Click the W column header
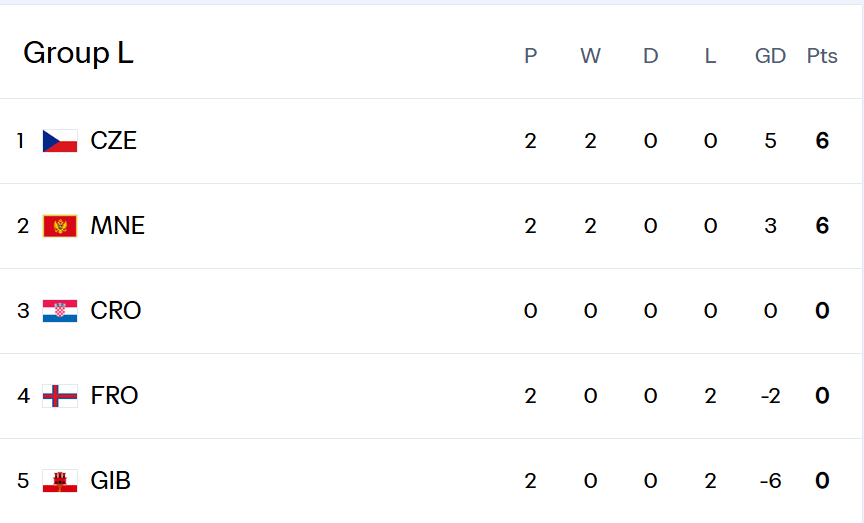Viewport: 864px width, 523px height. click(x=590, y=56)
